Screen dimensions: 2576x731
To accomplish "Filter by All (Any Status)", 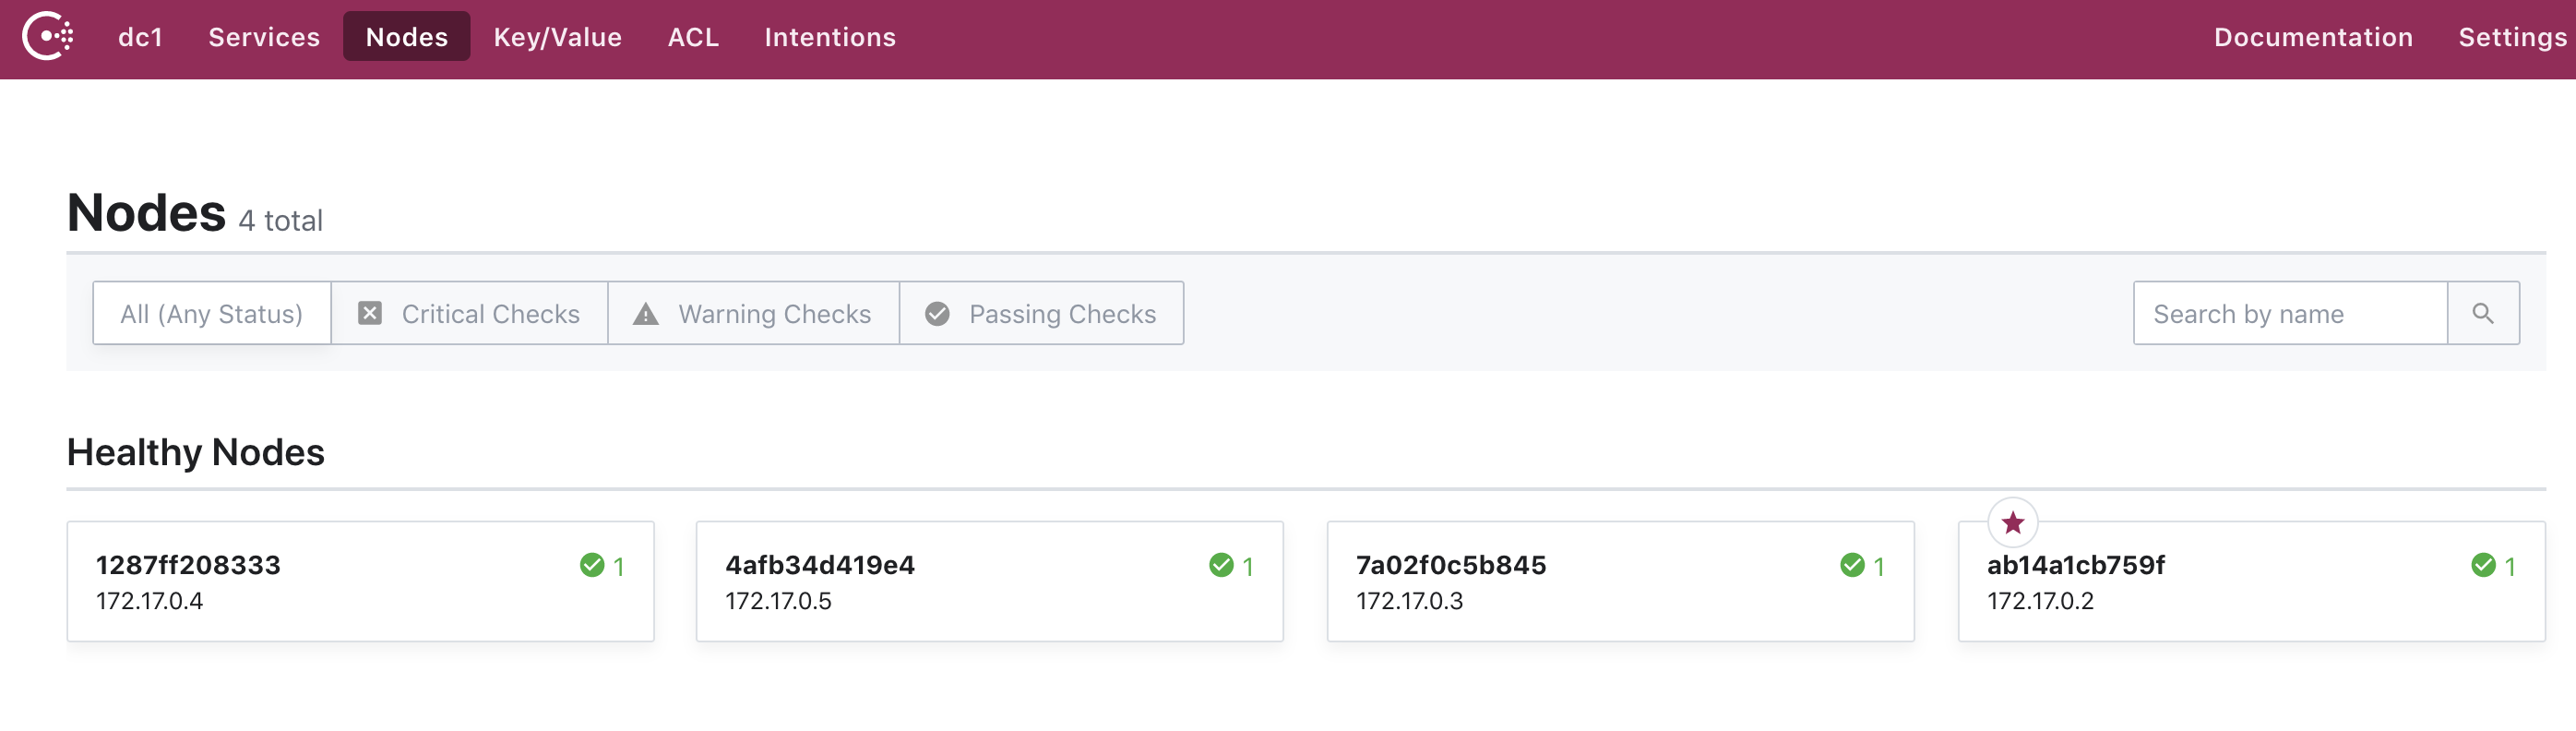I will [211, 314].
